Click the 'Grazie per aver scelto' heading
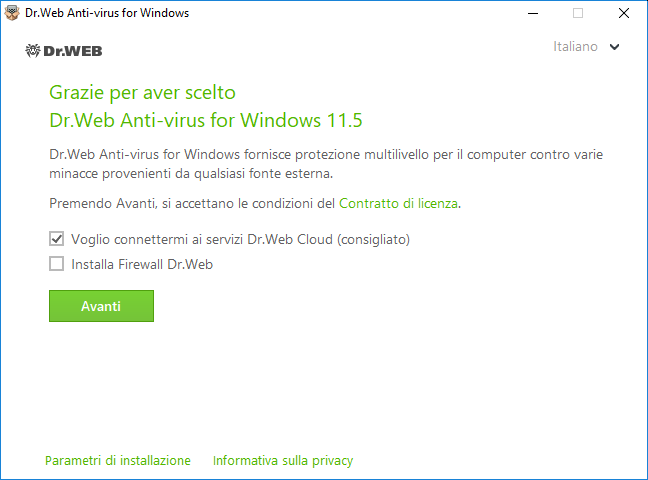648x480 pixels. point(142,93)
